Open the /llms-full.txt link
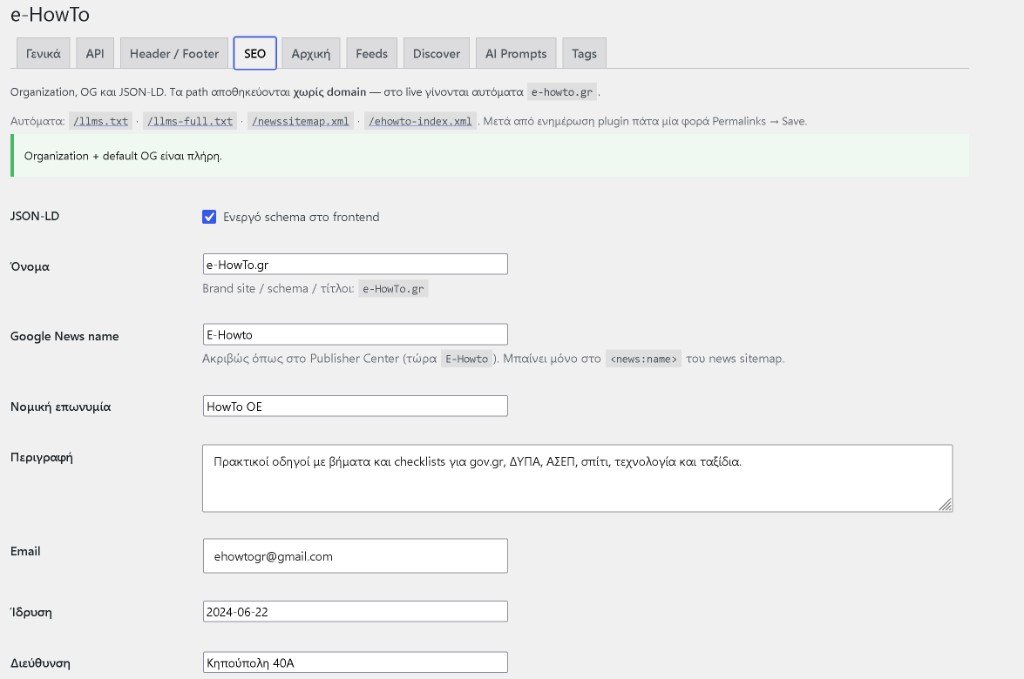The height and width of the screenshot is (679, 1024). pyautogui.click(x=190, y=121)
